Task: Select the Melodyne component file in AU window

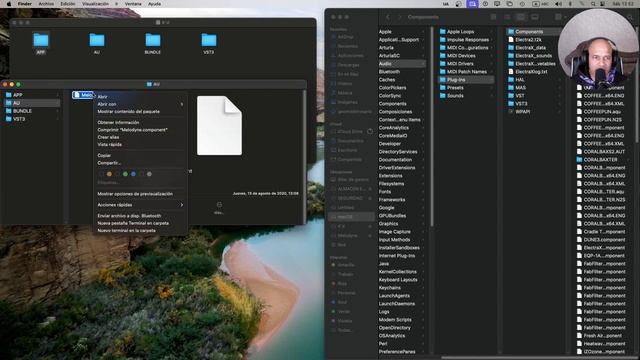Action: [83, 95]
